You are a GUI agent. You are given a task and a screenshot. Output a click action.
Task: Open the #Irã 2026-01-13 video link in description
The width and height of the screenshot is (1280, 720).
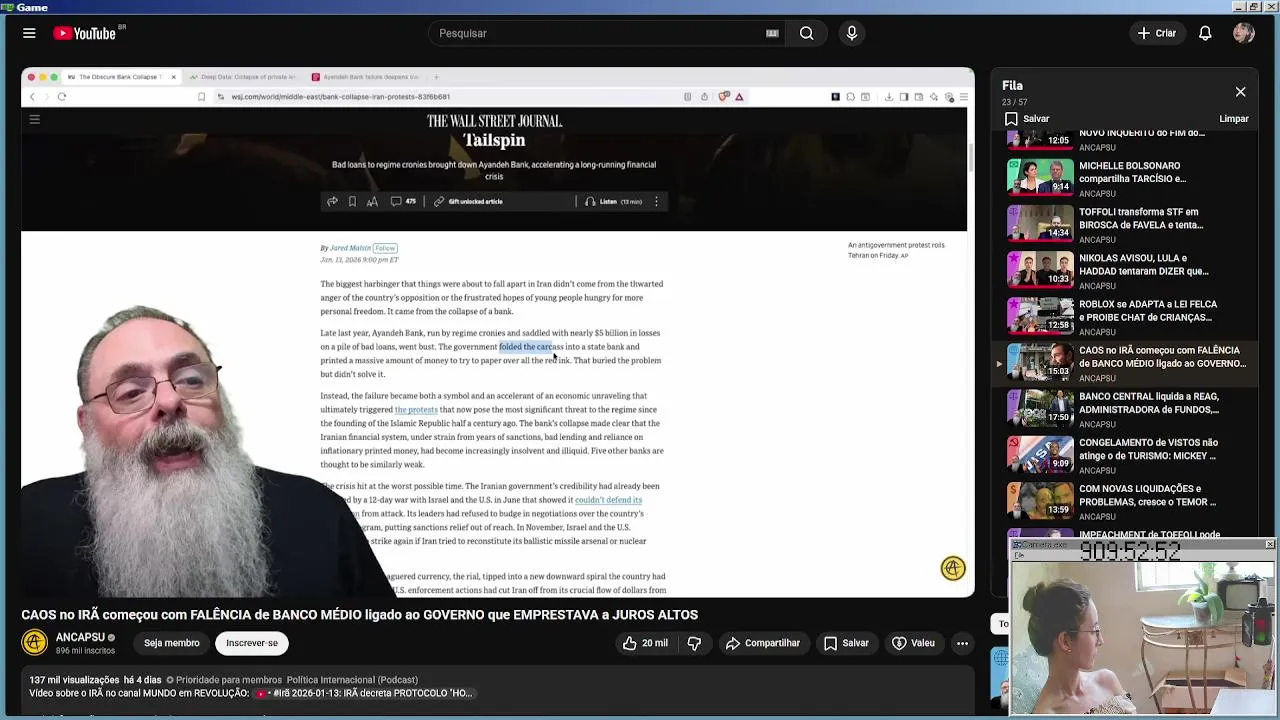tap(365, 693)
